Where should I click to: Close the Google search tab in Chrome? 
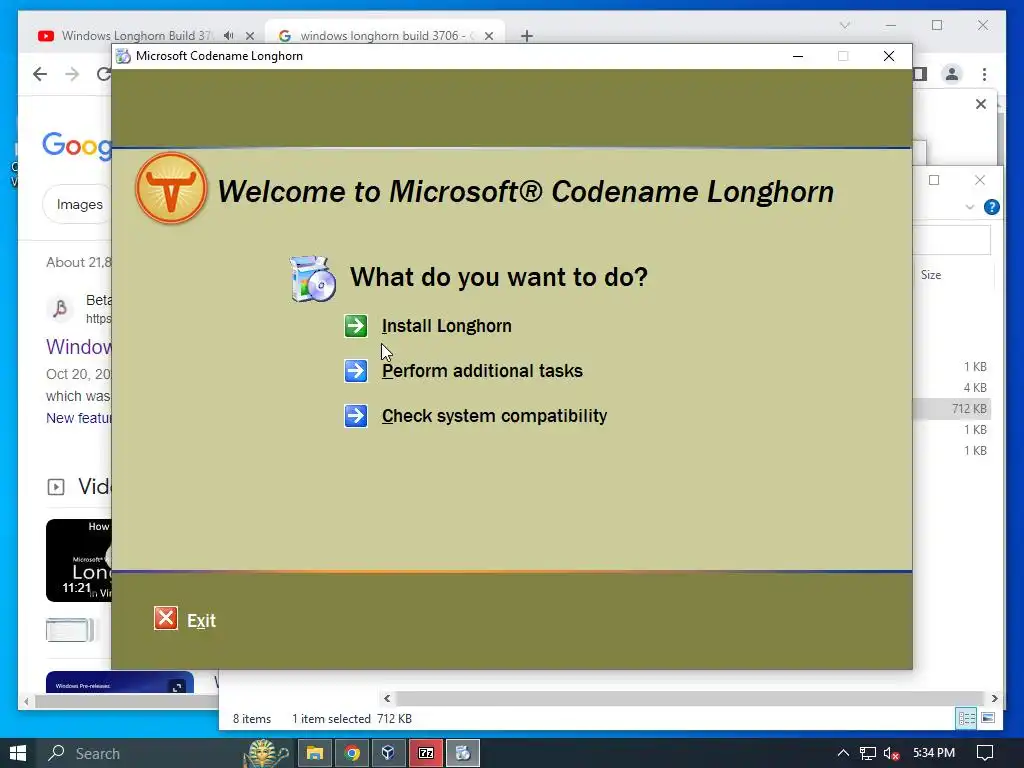pyautogui.click(x=488, y=36)
